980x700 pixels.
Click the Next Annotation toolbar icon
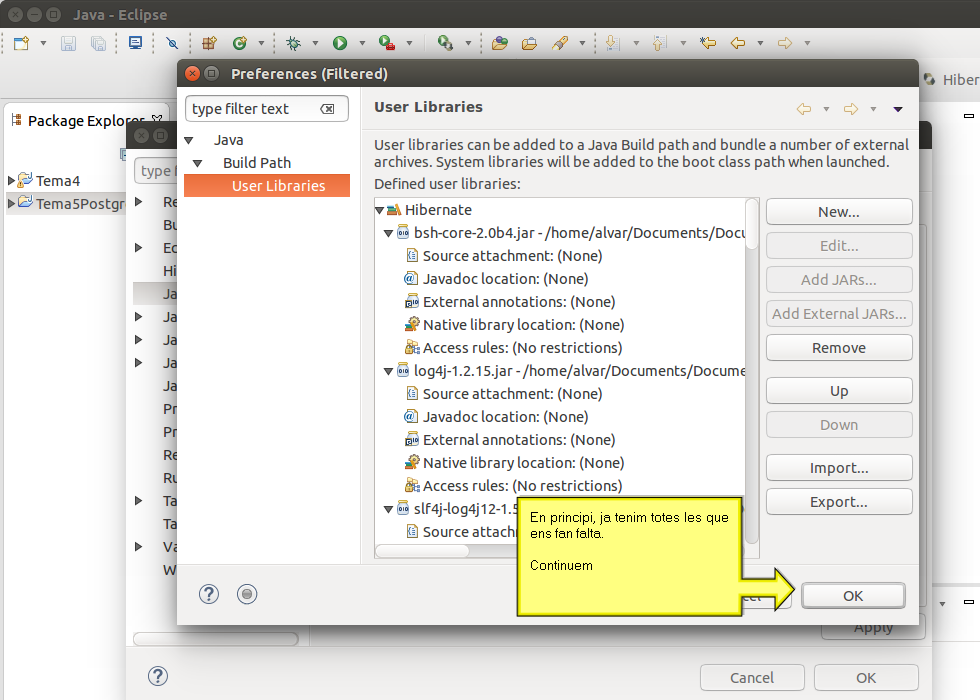point(613,43)
